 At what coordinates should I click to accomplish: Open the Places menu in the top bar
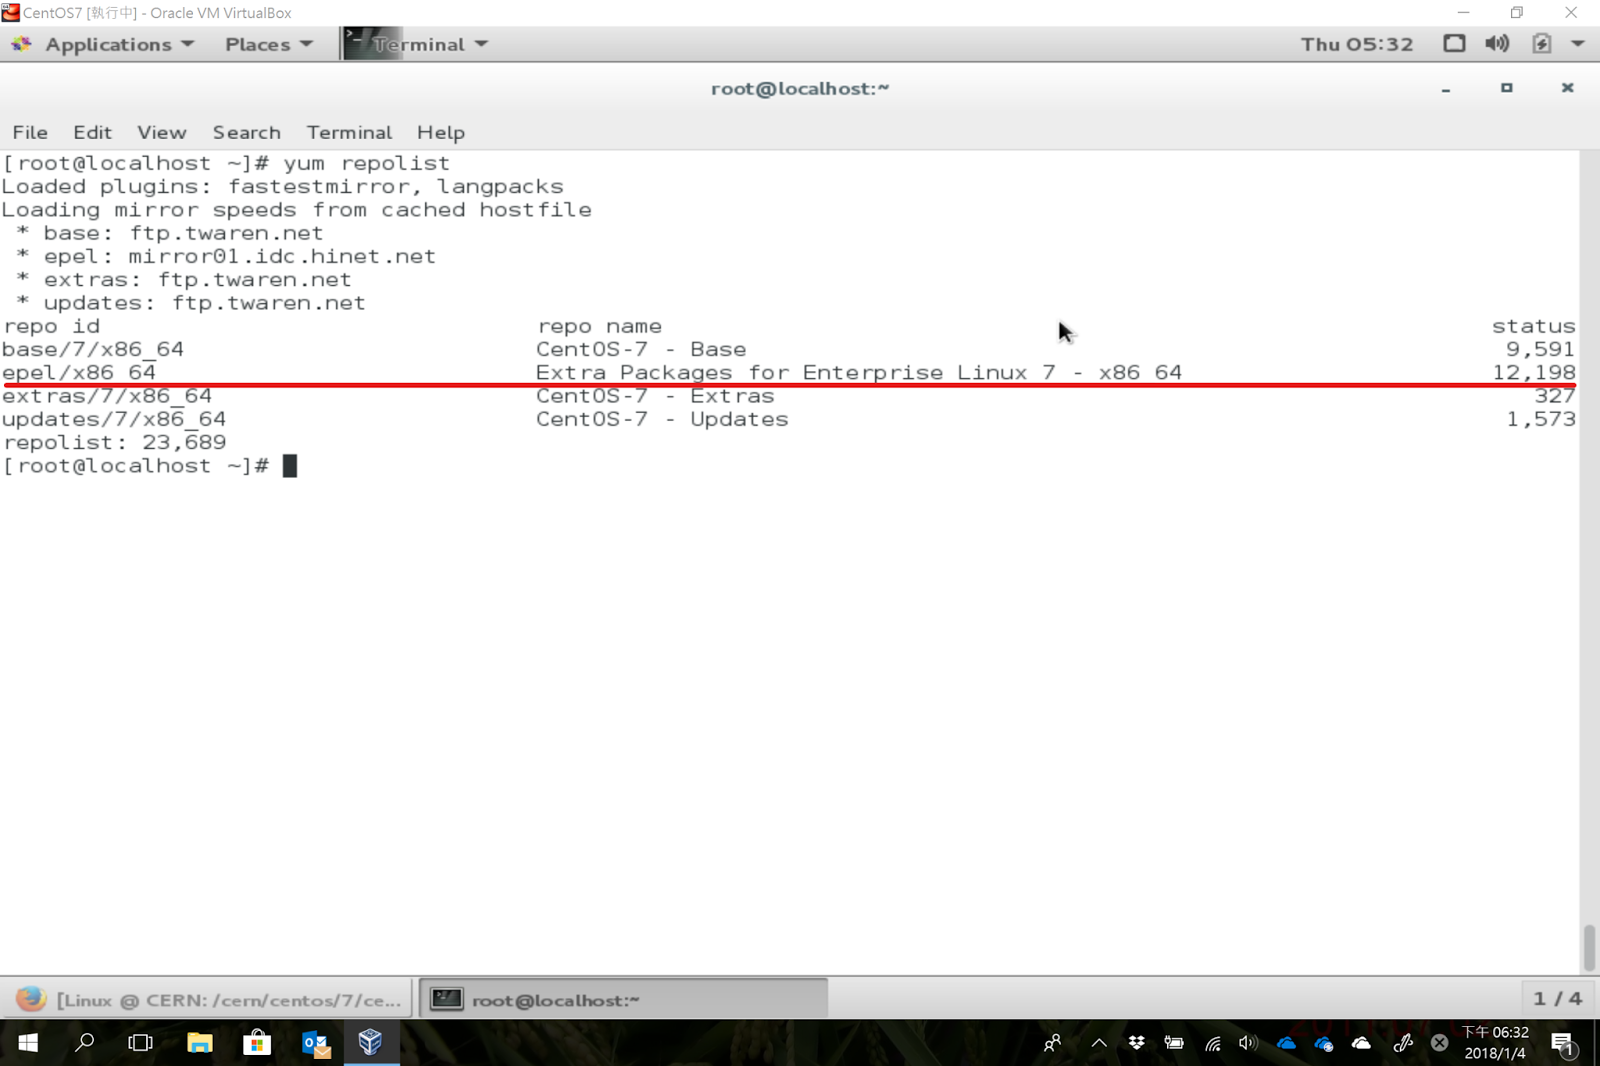tap(269, 44)
